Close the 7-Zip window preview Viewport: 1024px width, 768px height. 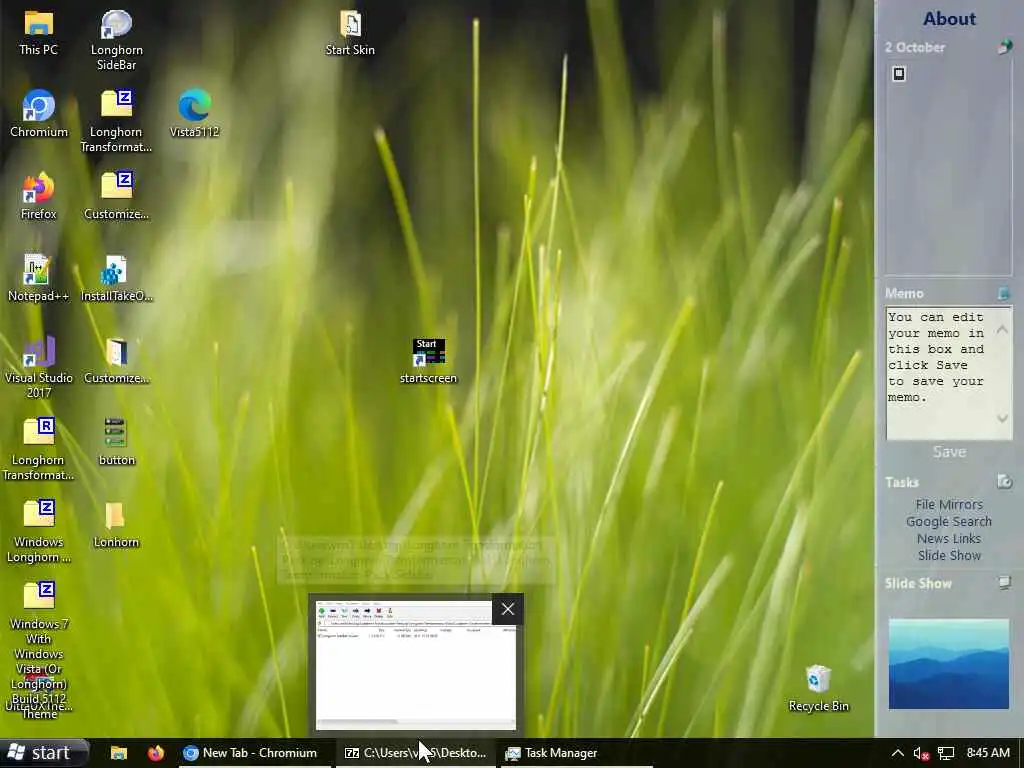507,609
